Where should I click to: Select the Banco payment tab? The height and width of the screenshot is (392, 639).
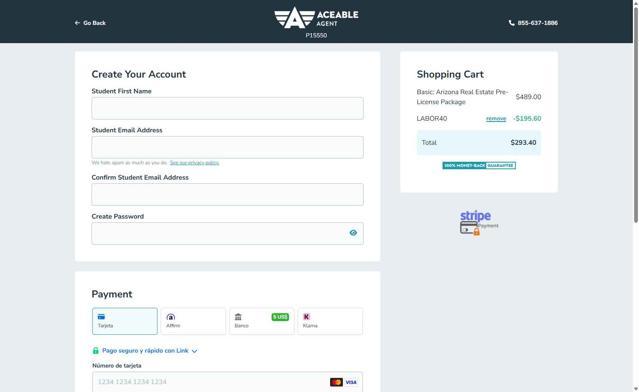point(261,321)
